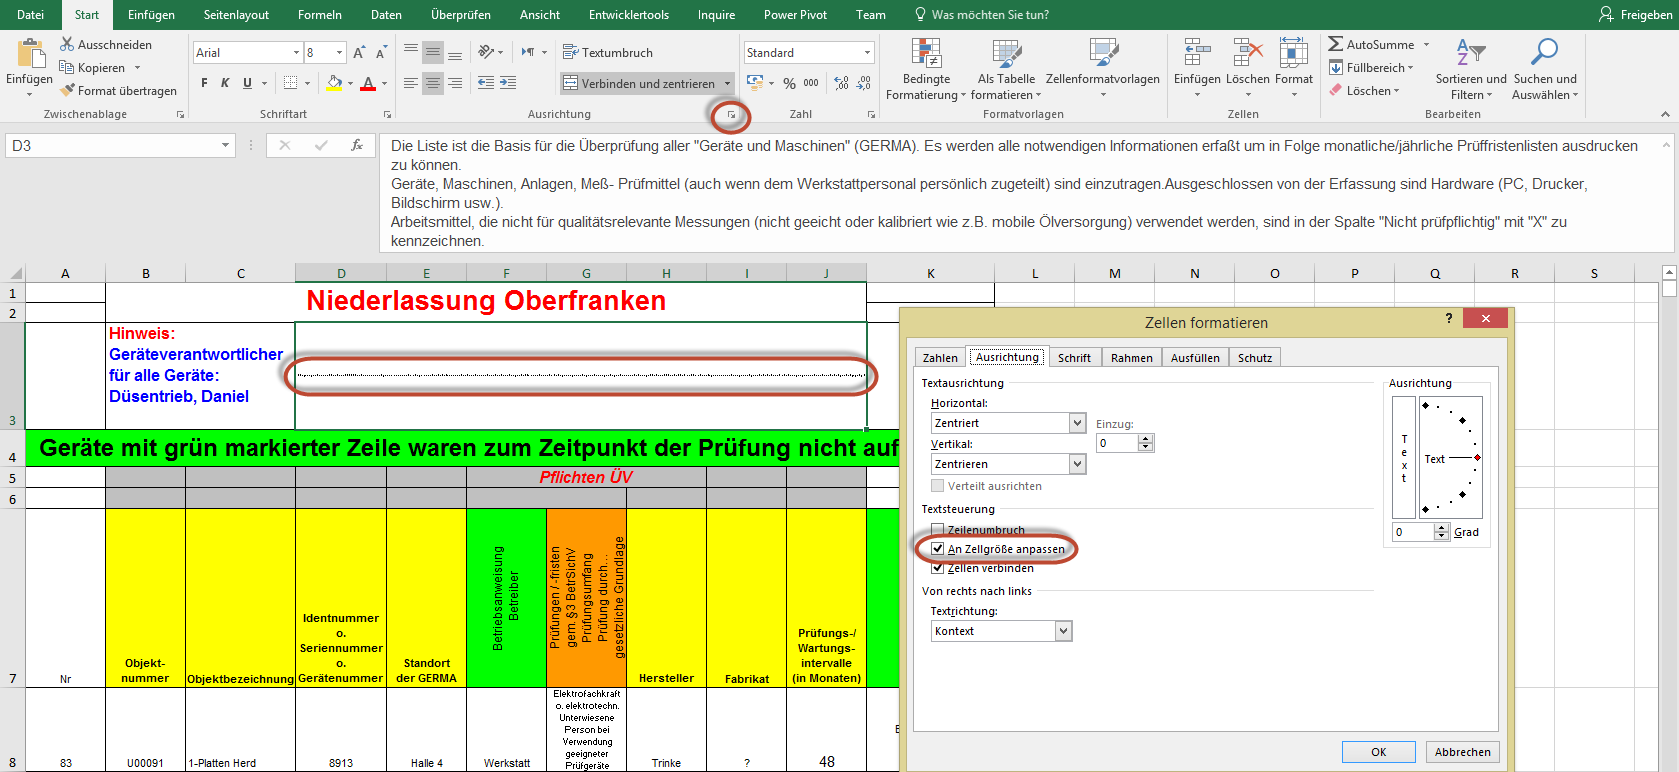Expand the Textrichtung Kontext dropdown
Image resolution: width=1679 pixels, height=772 pixels.
(1063, 631)
